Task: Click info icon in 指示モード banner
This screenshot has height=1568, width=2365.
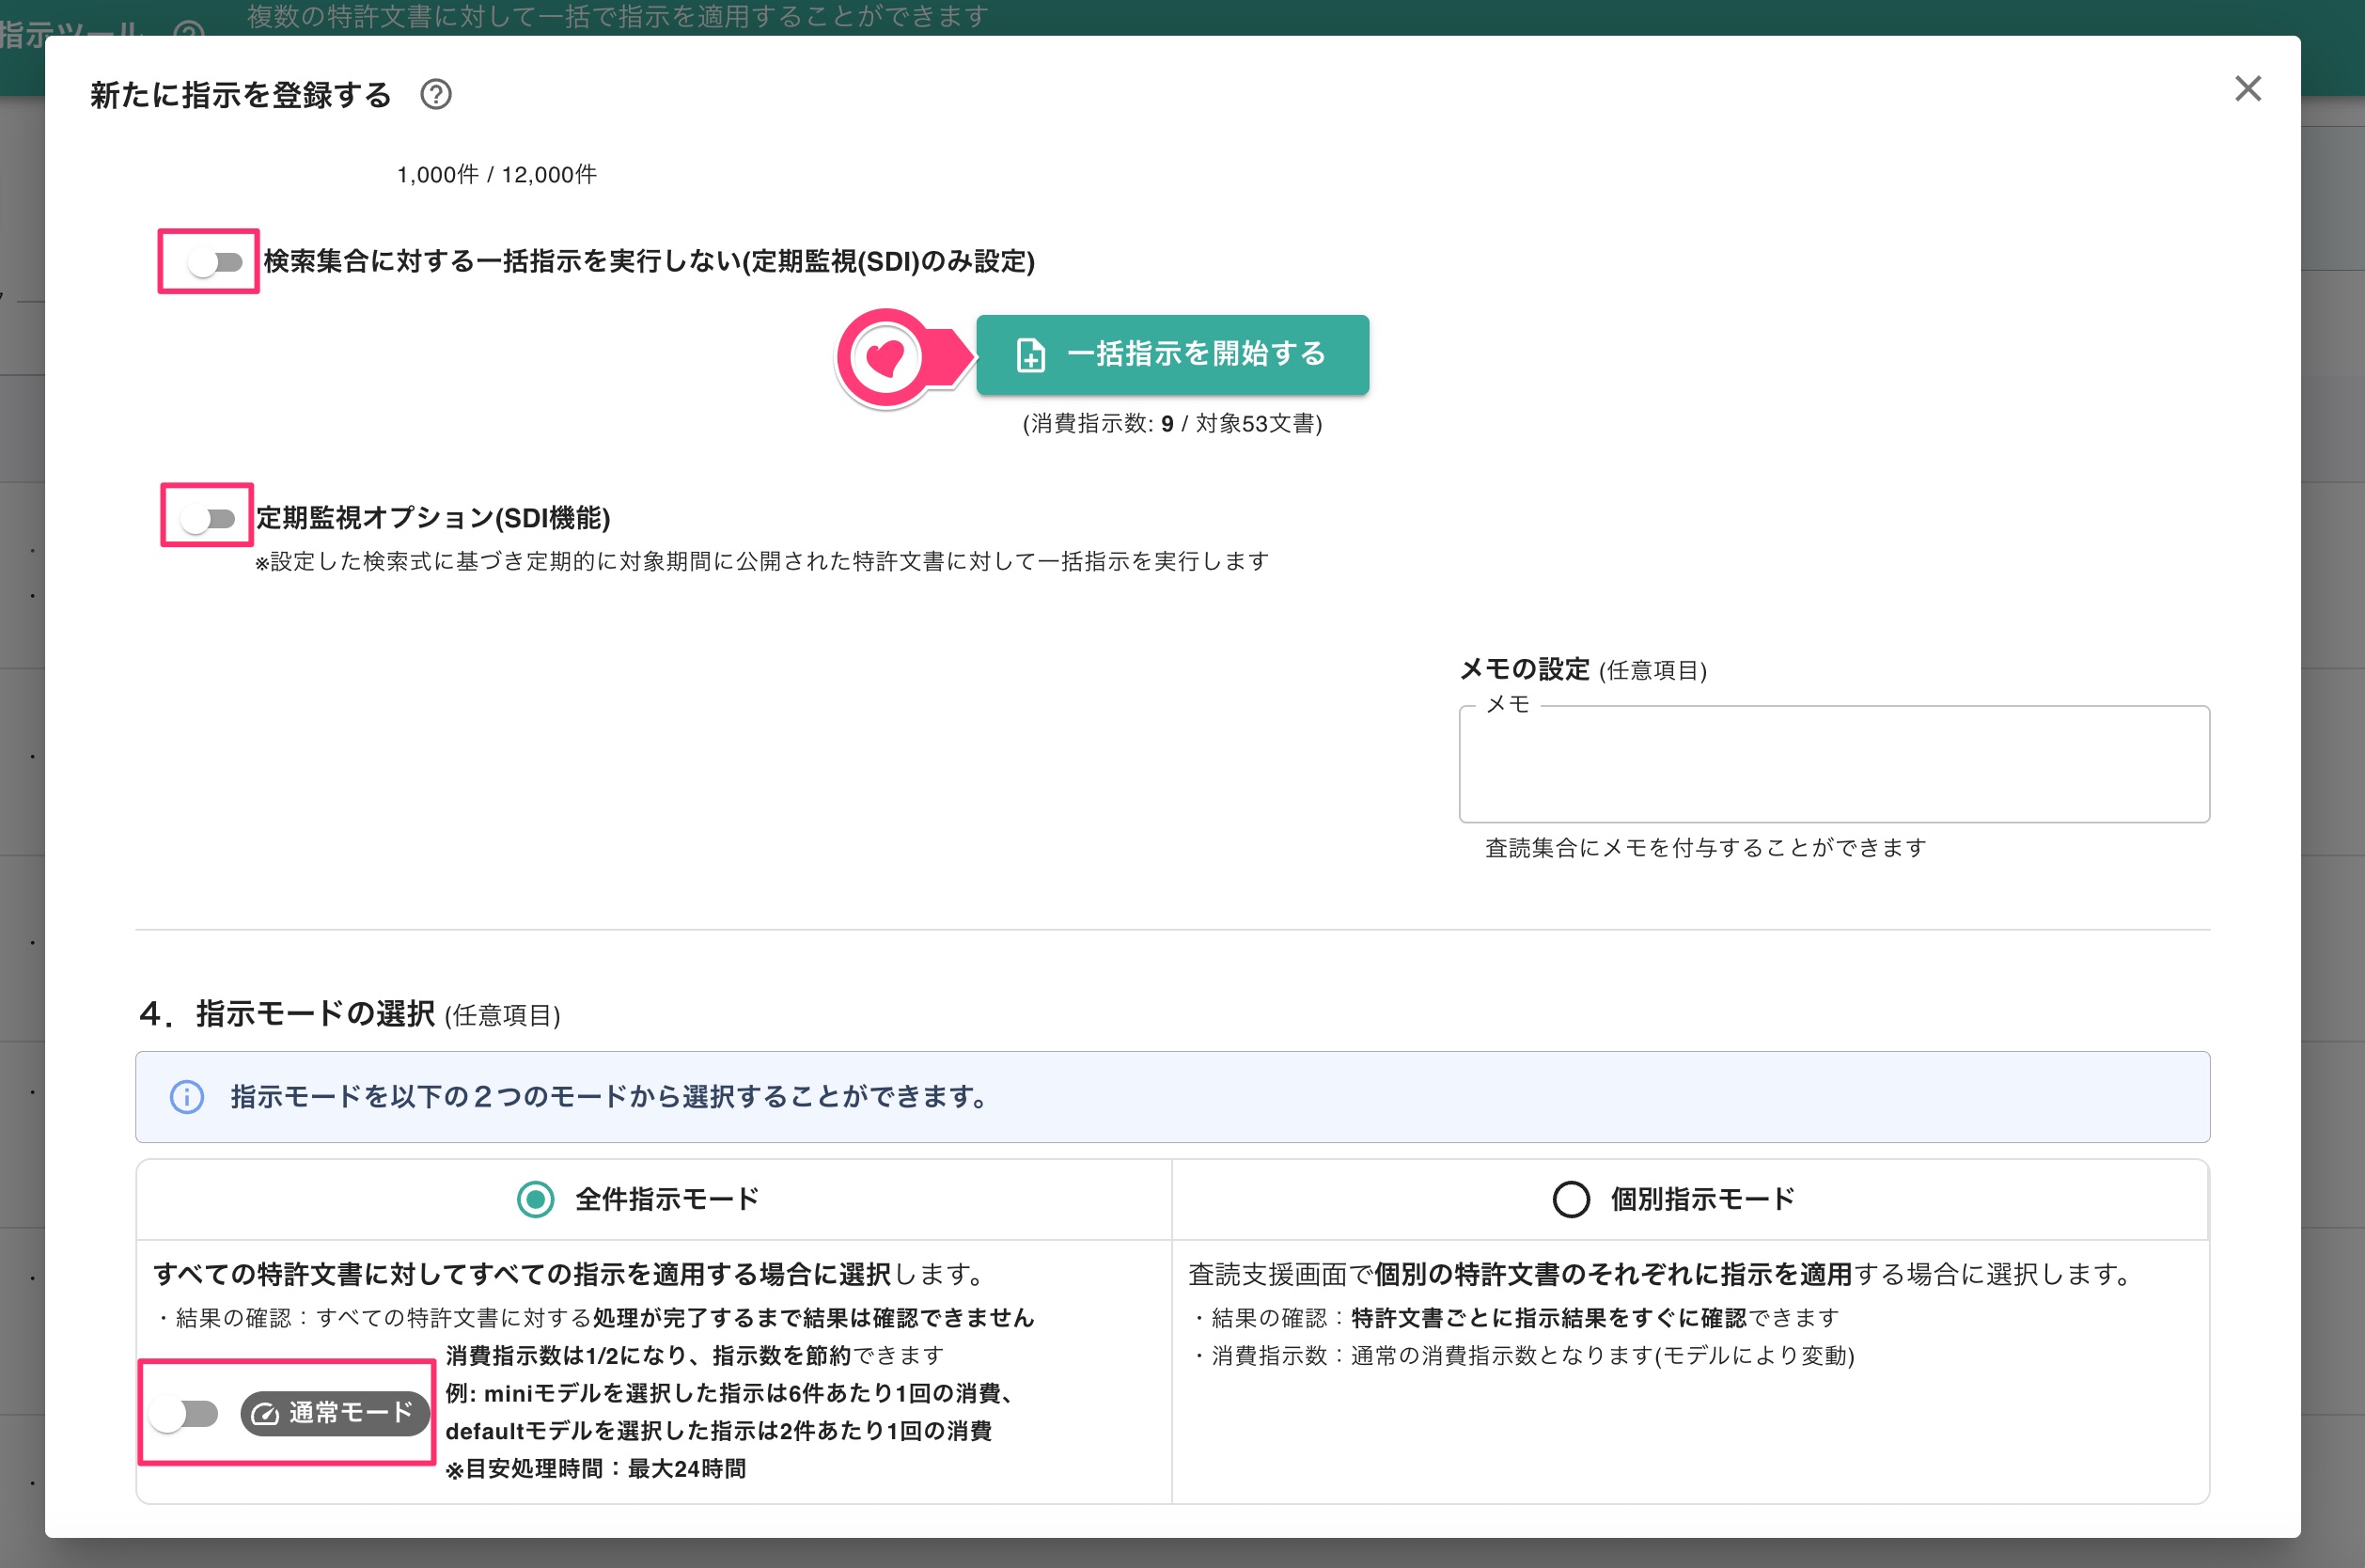Action: (x=187, y=1097)
